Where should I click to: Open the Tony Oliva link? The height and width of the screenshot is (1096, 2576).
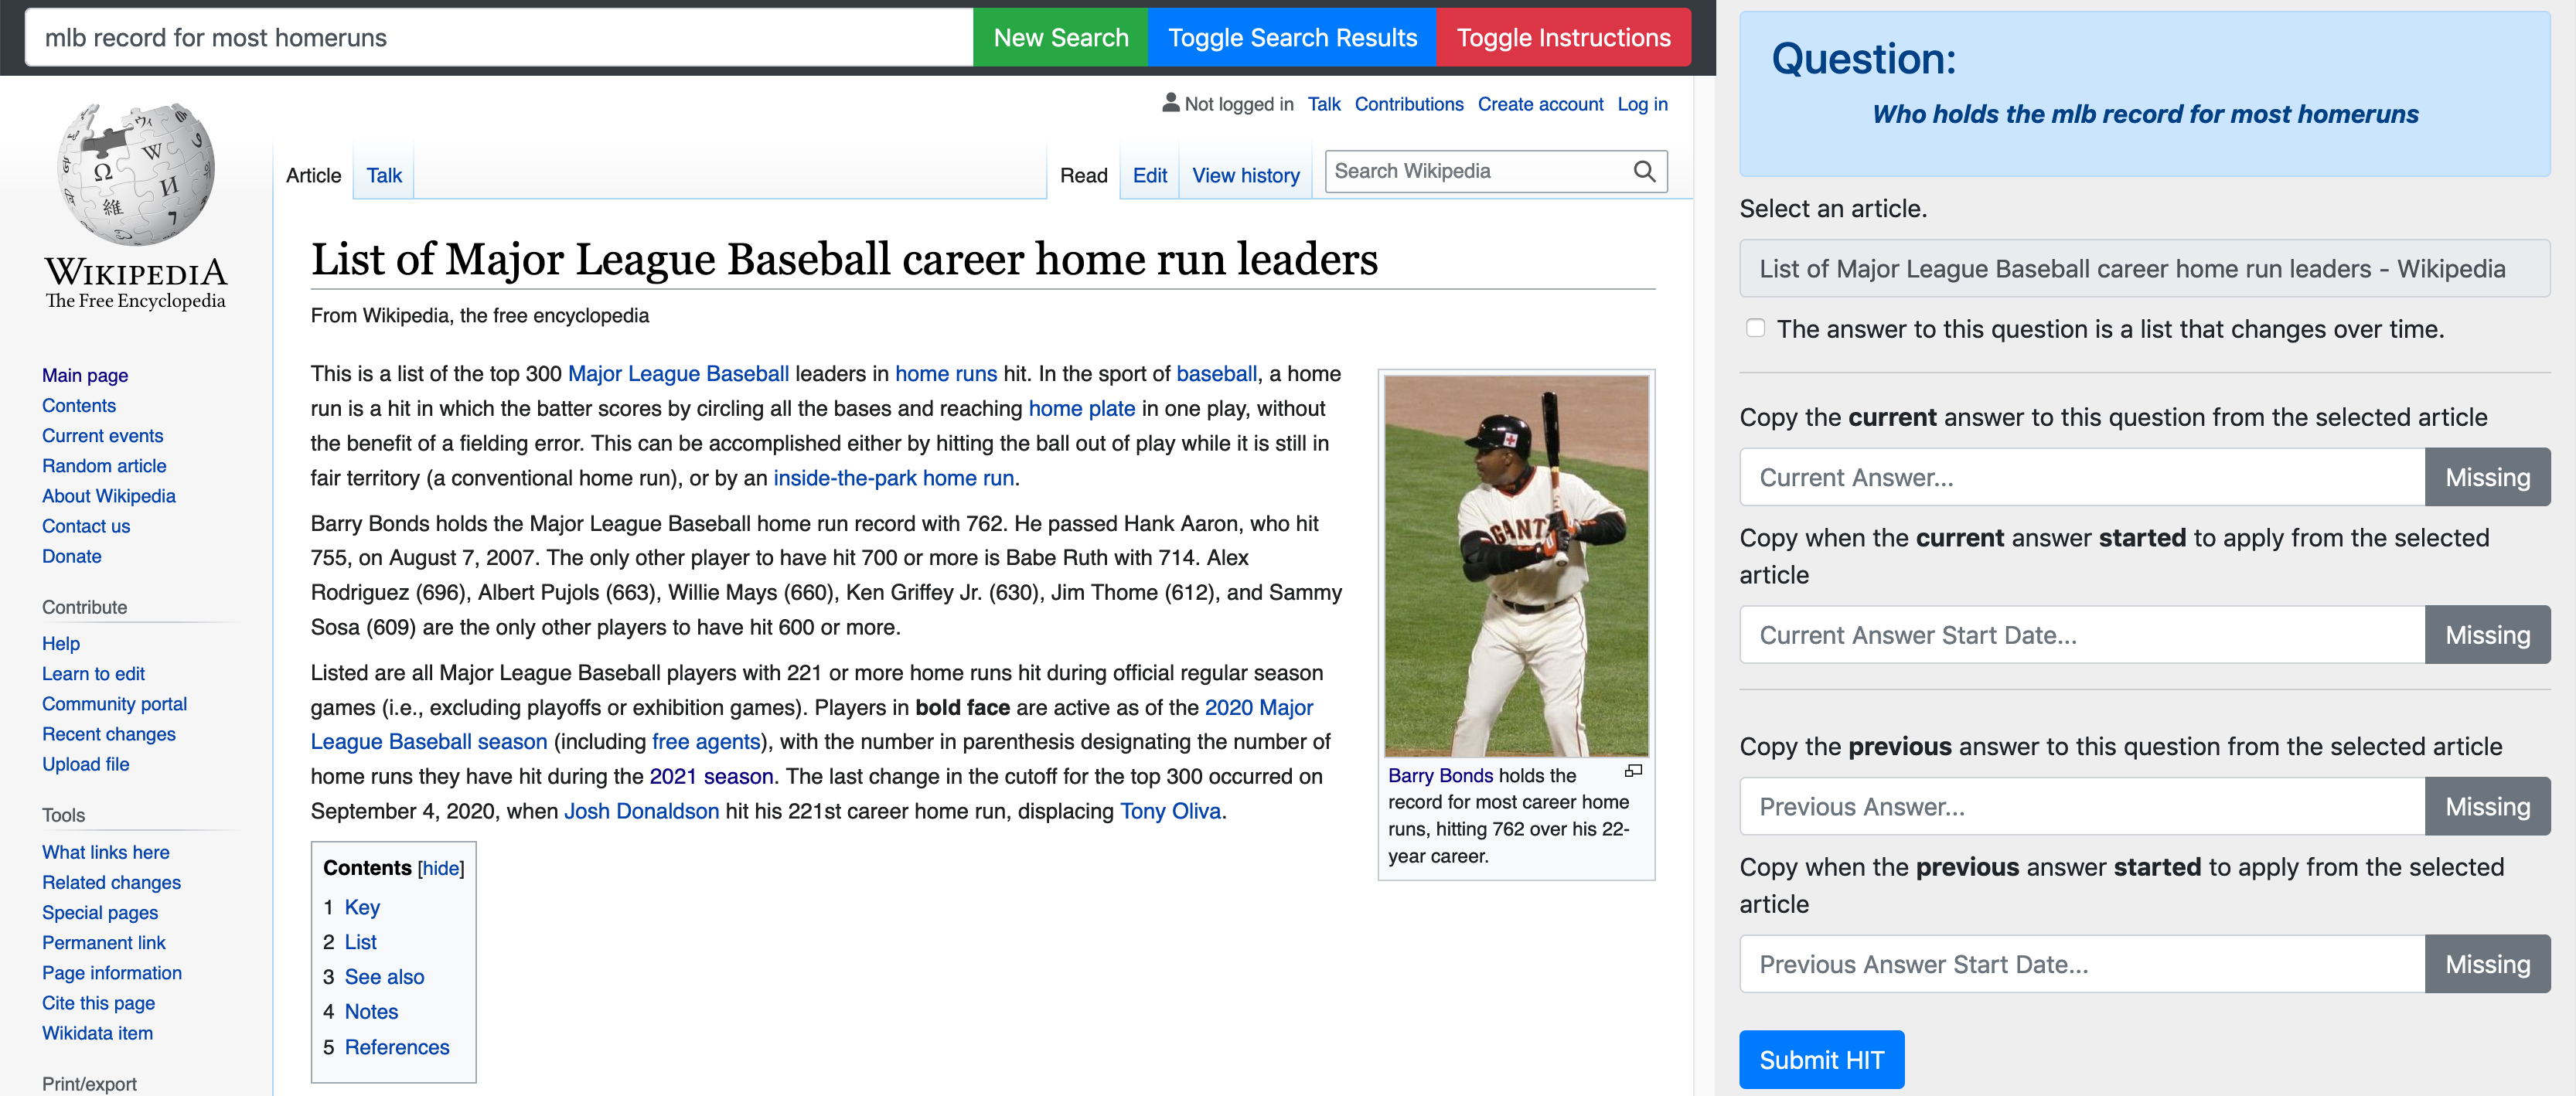point(1170,810)
